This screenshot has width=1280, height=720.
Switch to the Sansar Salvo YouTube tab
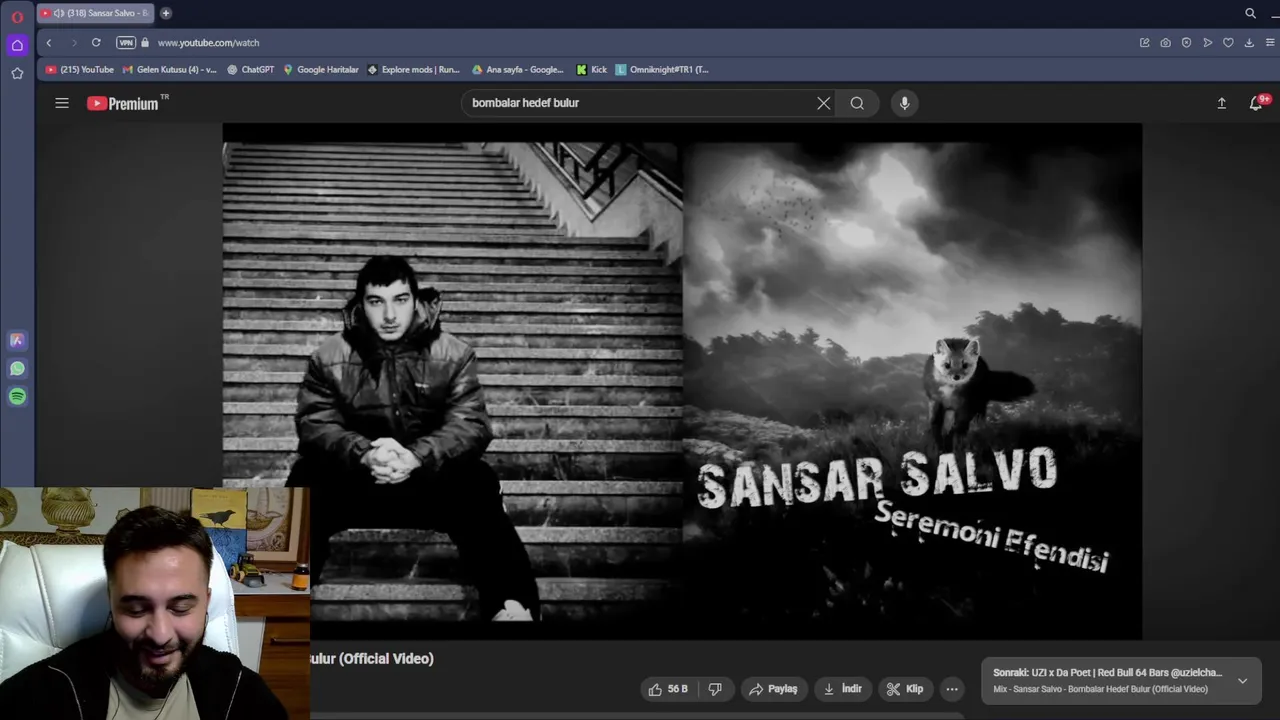click(95, 13)
